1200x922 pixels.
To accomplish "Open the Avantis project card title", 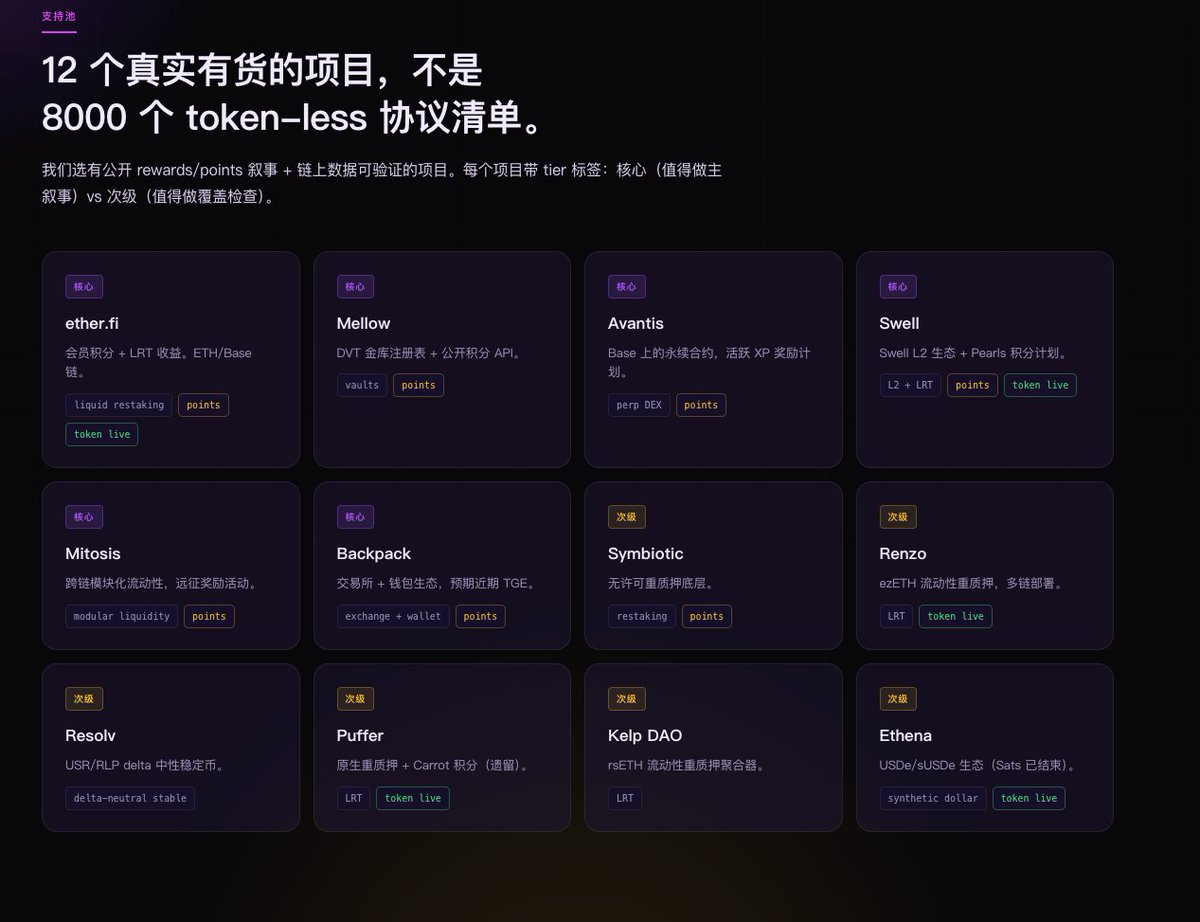I will (x=636, y=323).
